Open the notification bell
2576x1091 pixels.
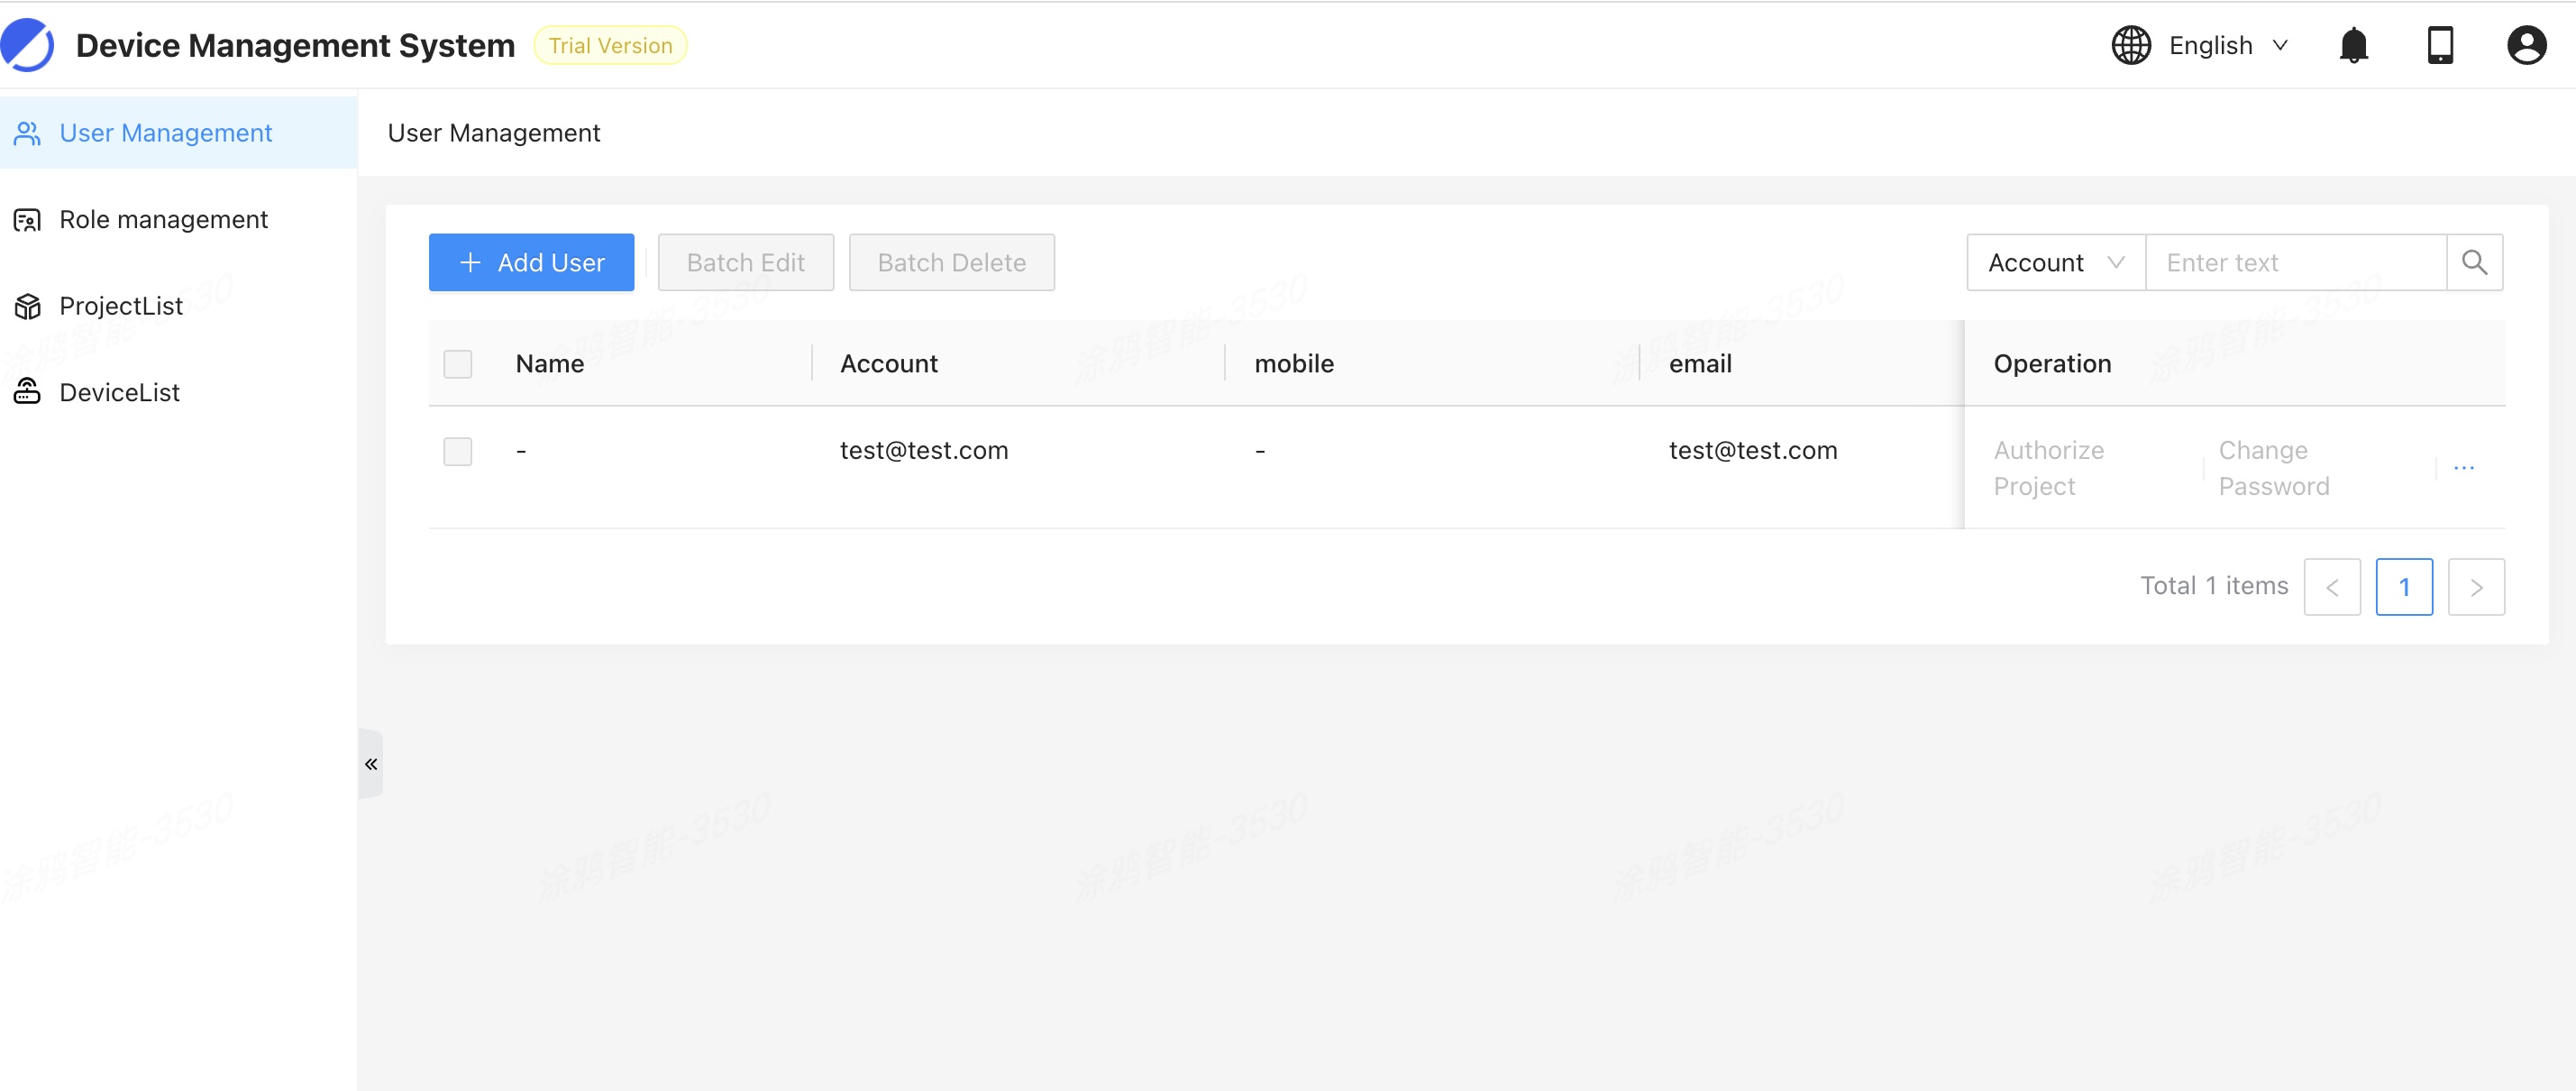click(2353, 45)
